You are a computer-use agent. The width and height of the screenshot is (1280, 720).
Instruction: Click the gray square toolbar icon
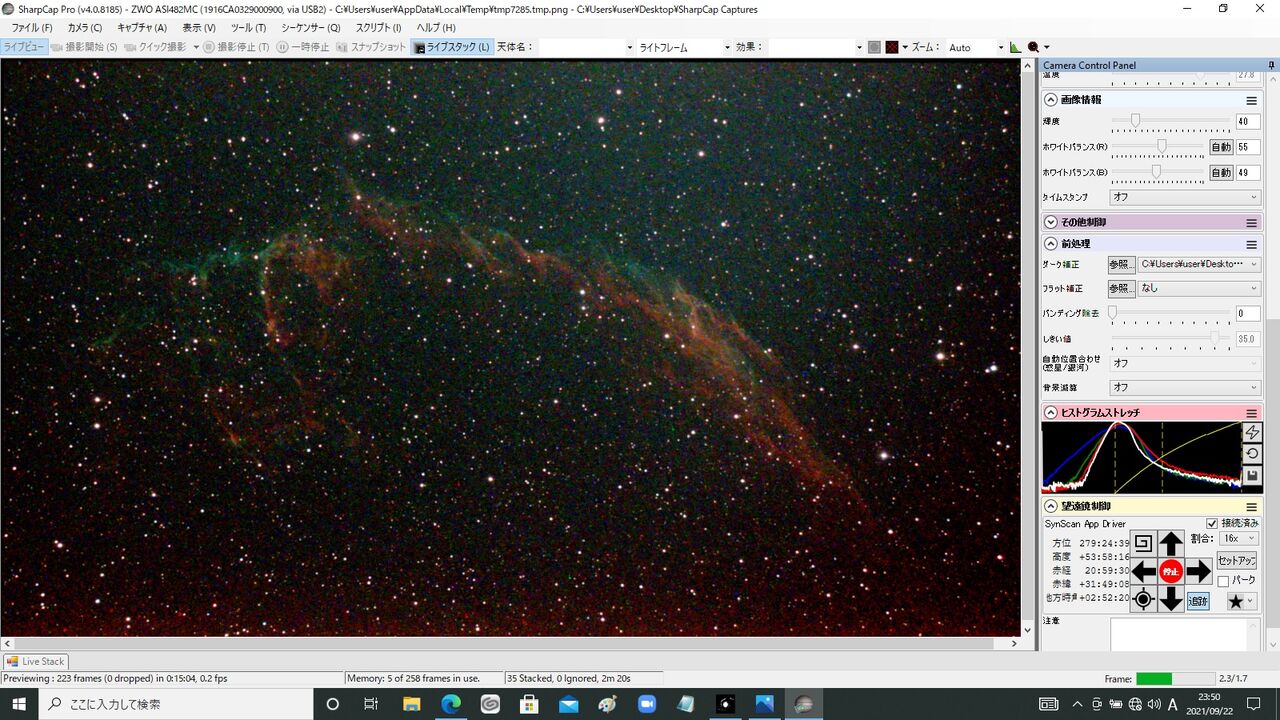point(874,47)
